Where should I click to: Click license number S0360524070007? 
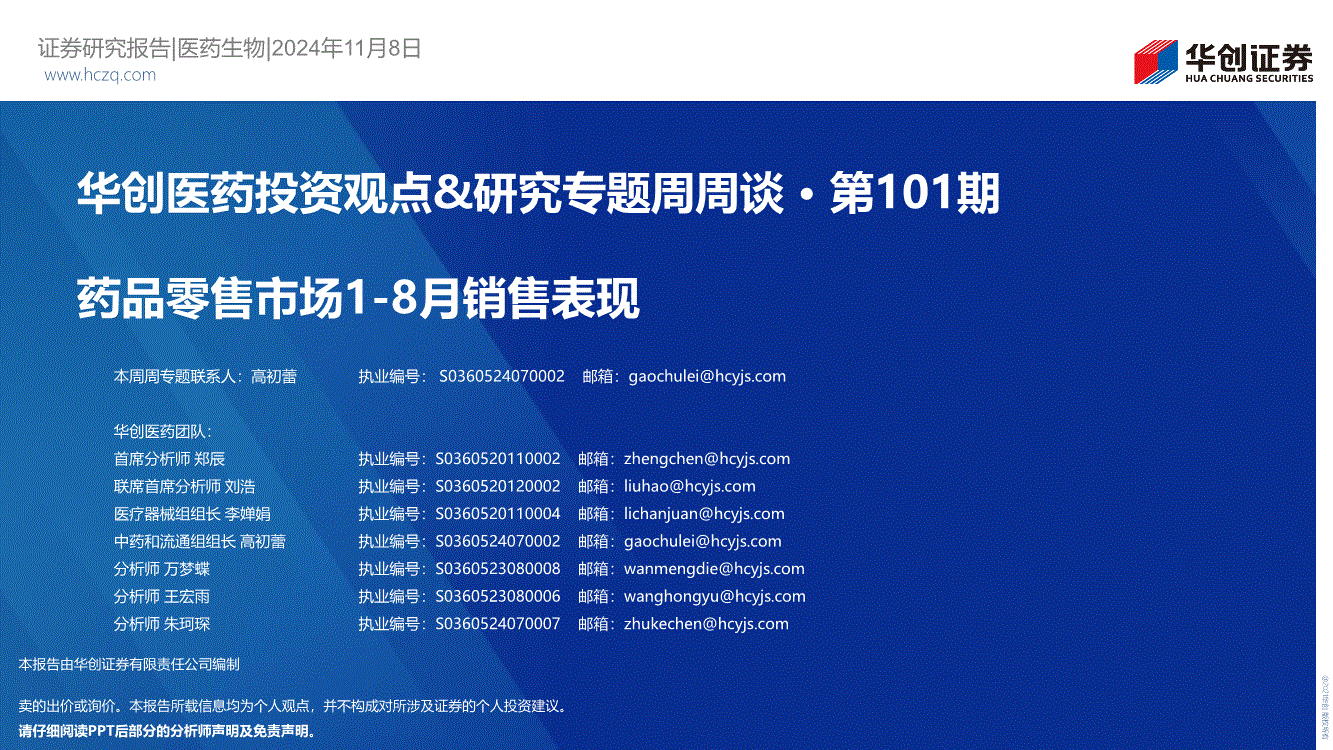click(x=498, y=624)
